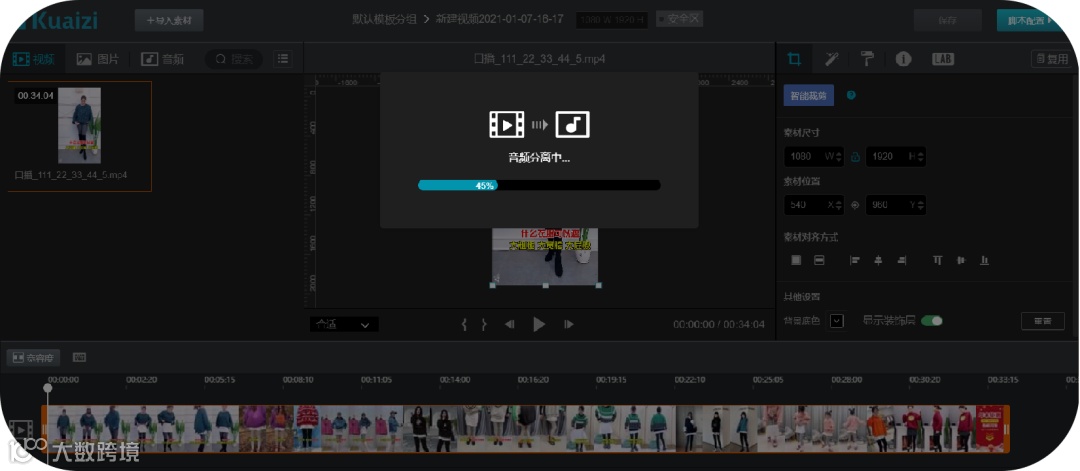
Task: Click the 00:14:00 mark on the timeline ruler
Action: pos(455,379)
